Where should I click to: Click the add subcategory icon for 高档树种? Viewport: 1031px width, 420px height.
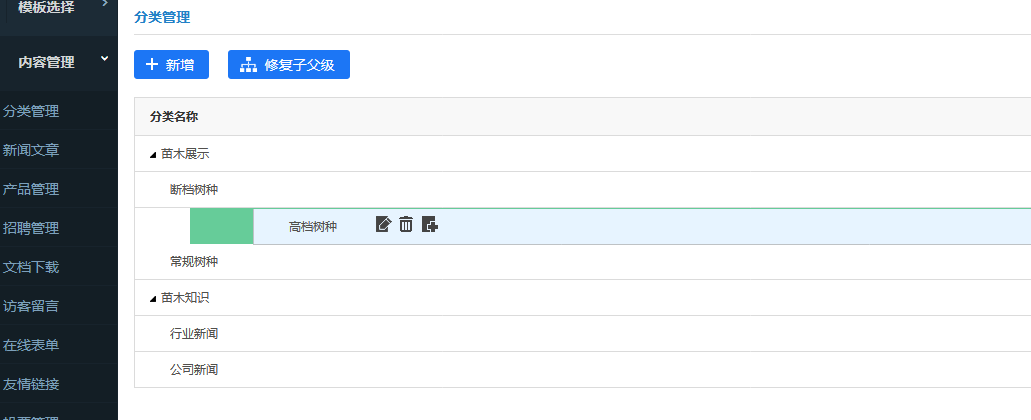430,224
